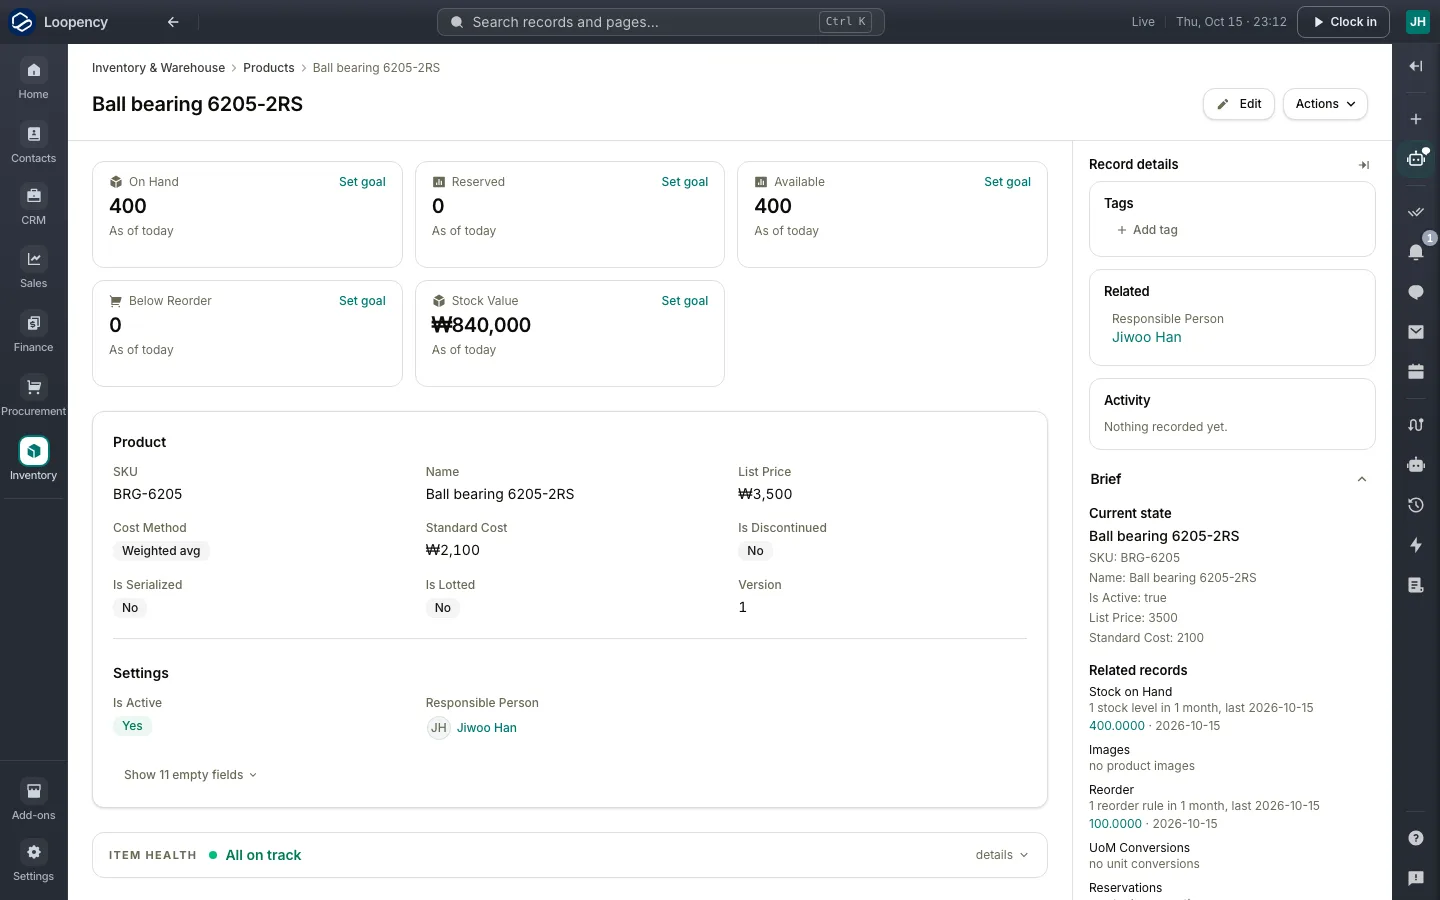Open Jiwoo Han under Related
The width and height of the screenshot is (1440, 900).
[x=1147, y=337]
